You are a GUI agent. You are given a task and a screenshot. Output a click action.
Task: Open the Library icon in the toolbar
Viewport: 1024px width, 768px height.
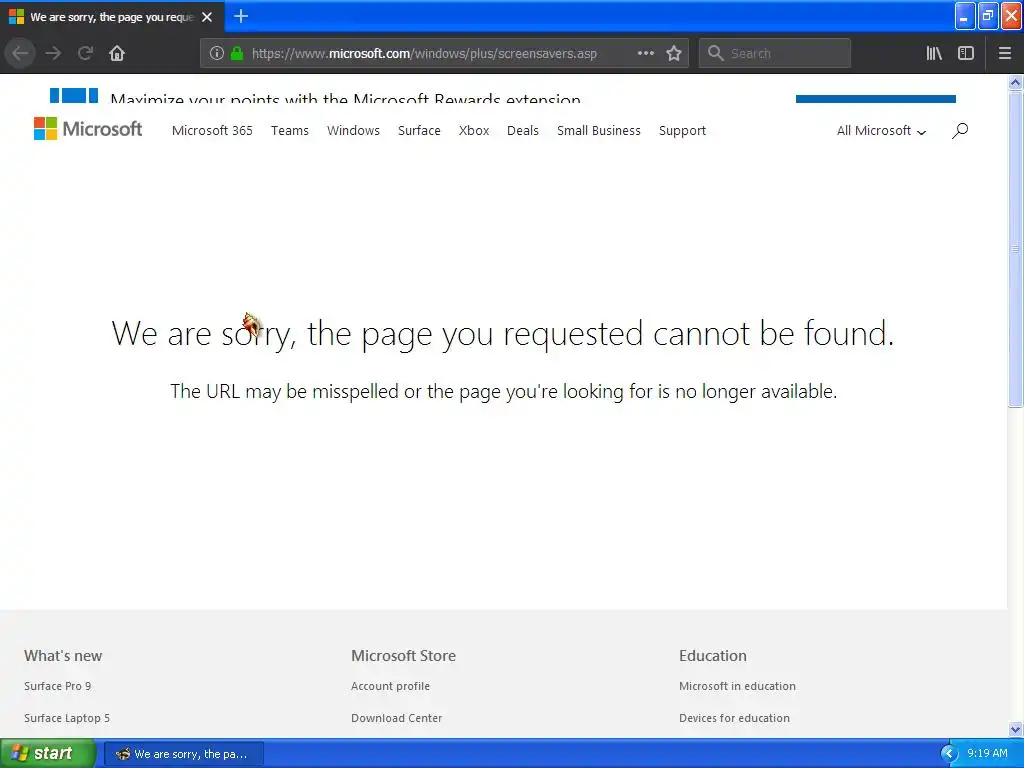(x=934, y=53)
